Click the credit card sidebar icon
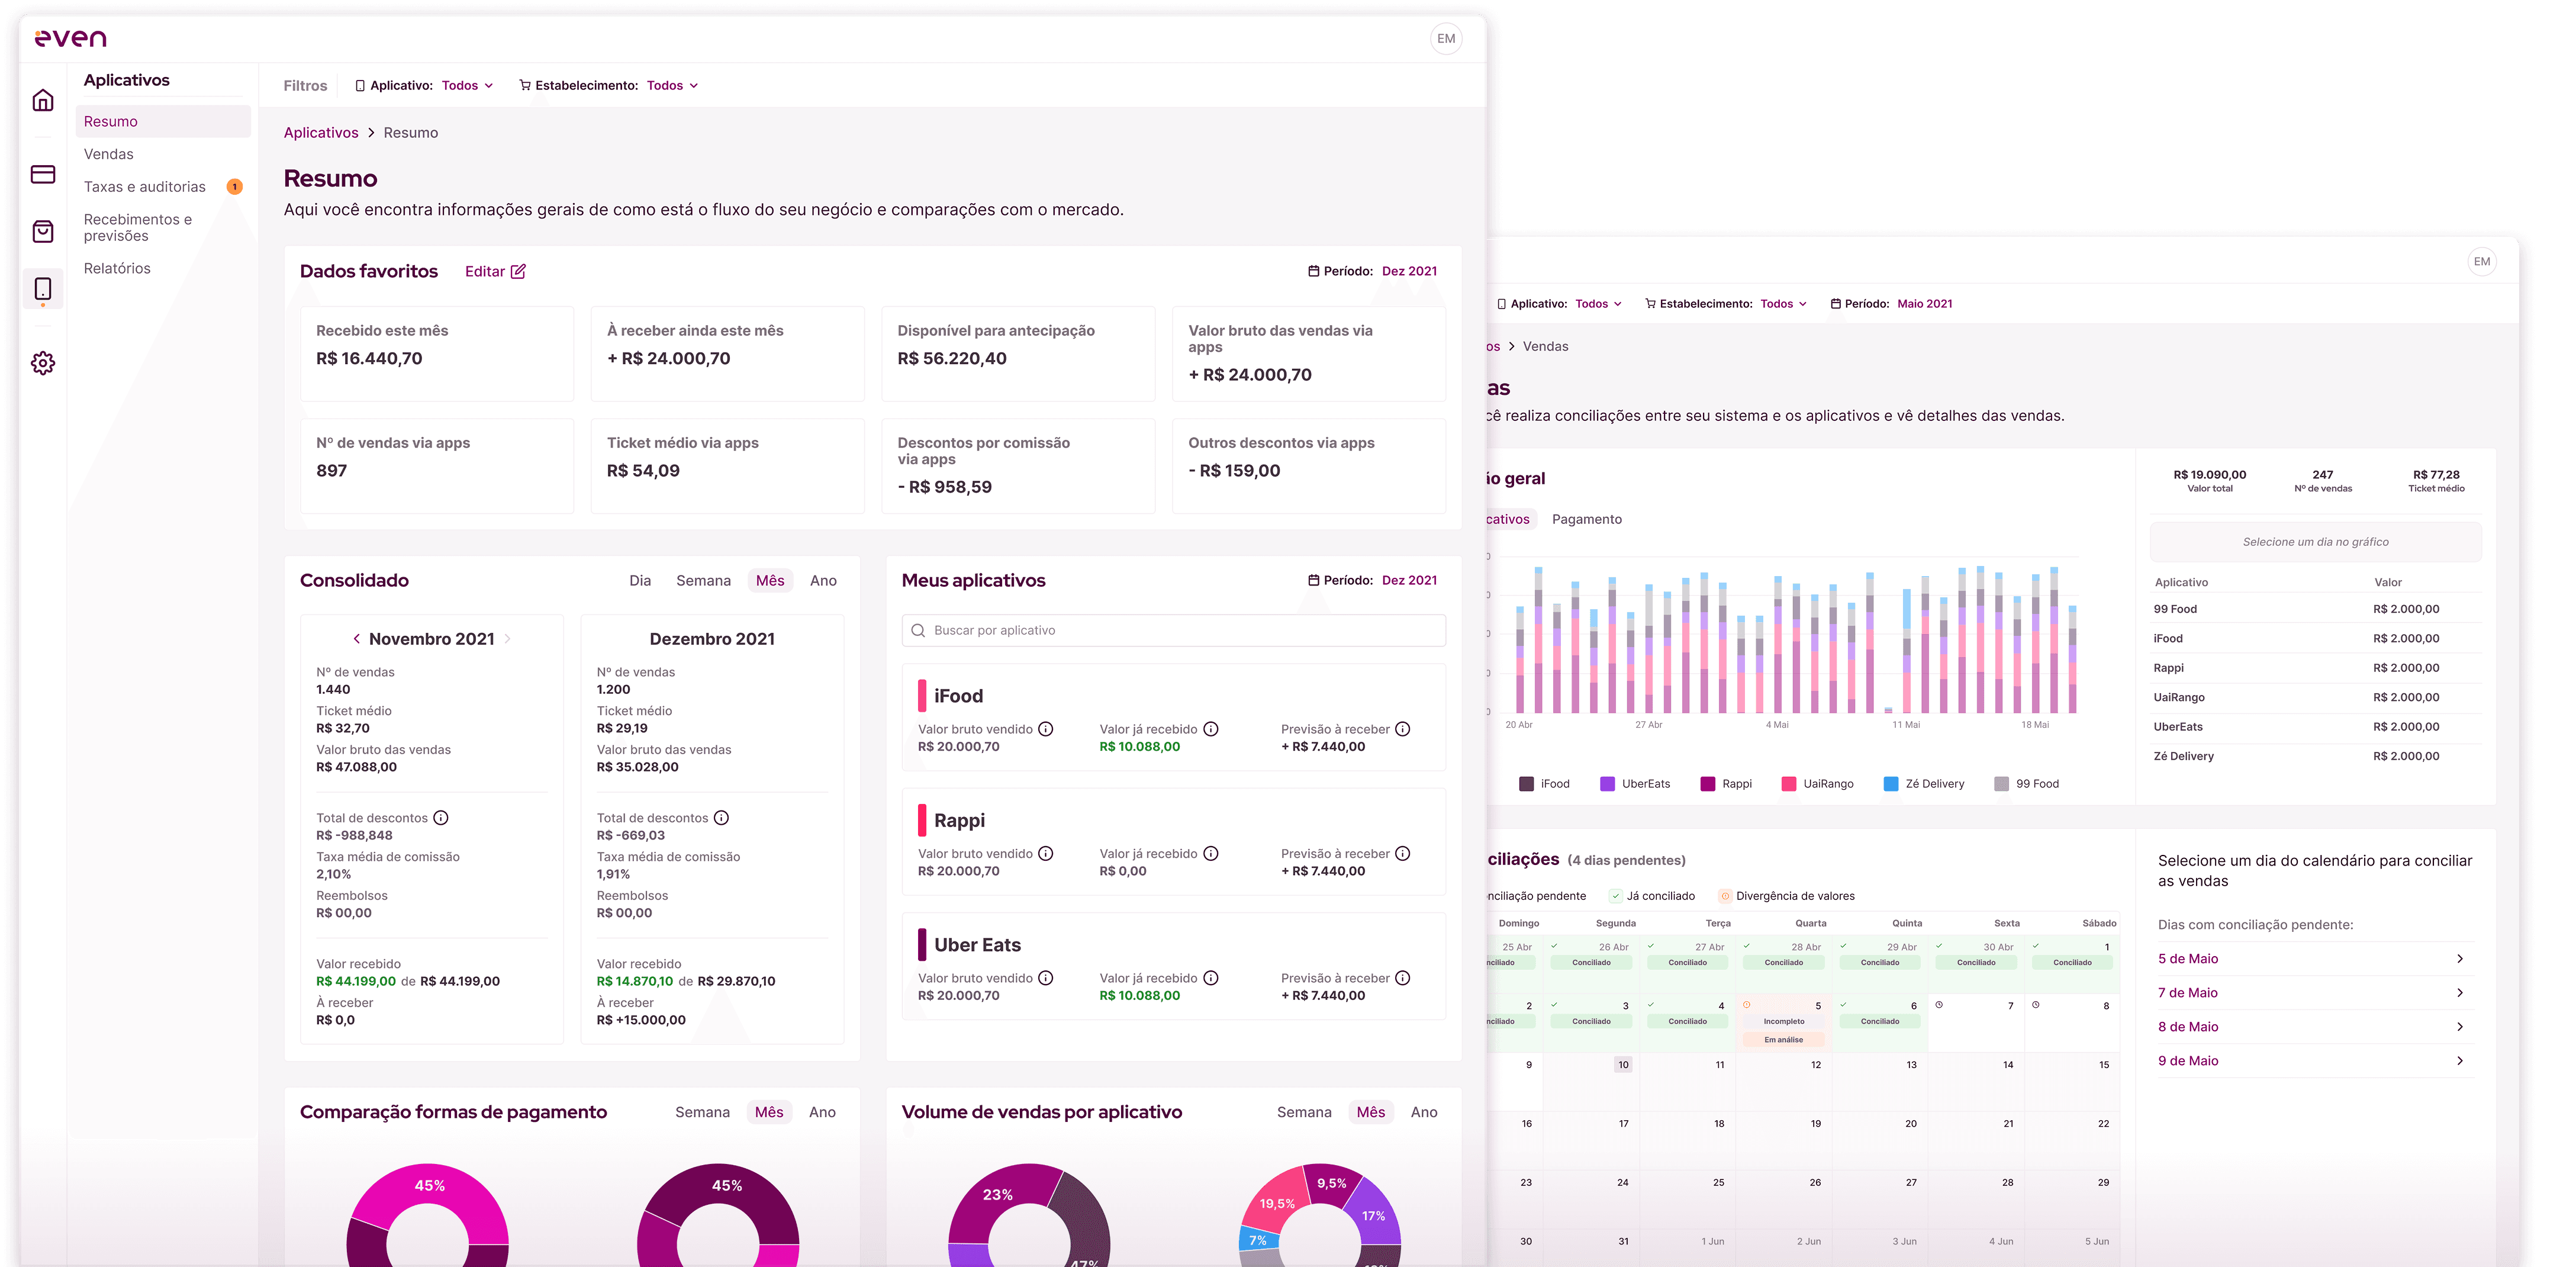 pos(43,174)
